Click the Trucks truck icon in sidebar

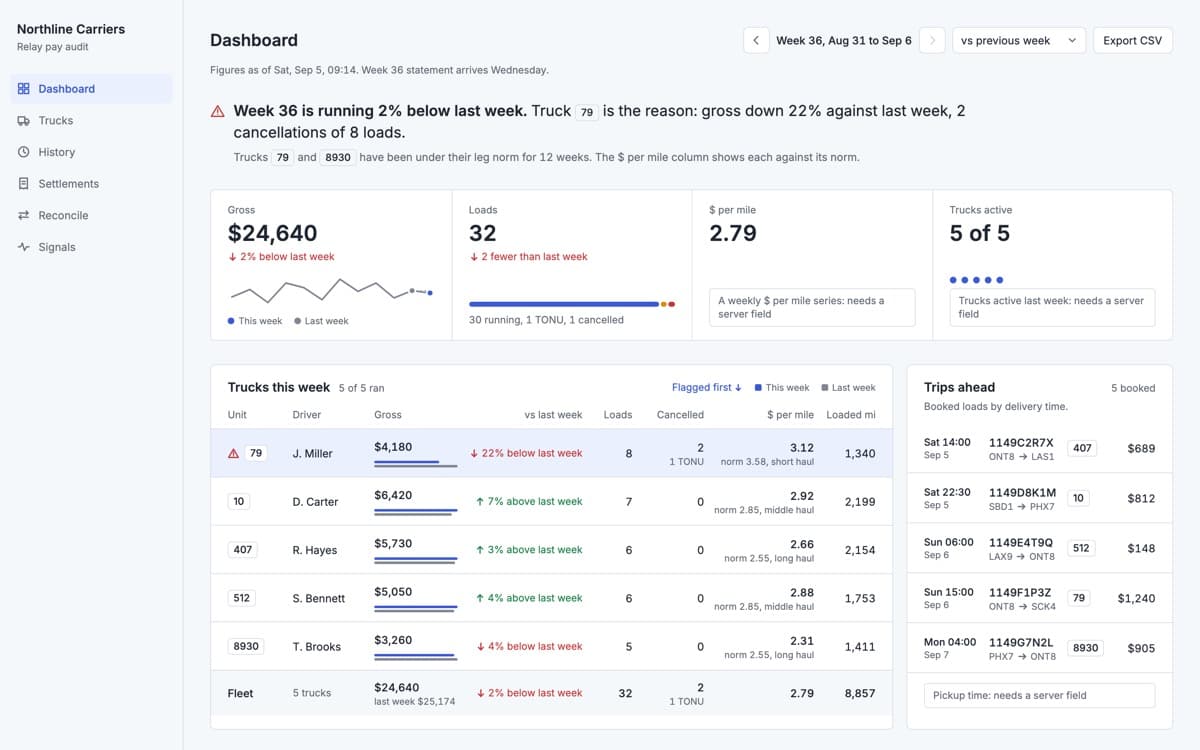coord(24,121)
